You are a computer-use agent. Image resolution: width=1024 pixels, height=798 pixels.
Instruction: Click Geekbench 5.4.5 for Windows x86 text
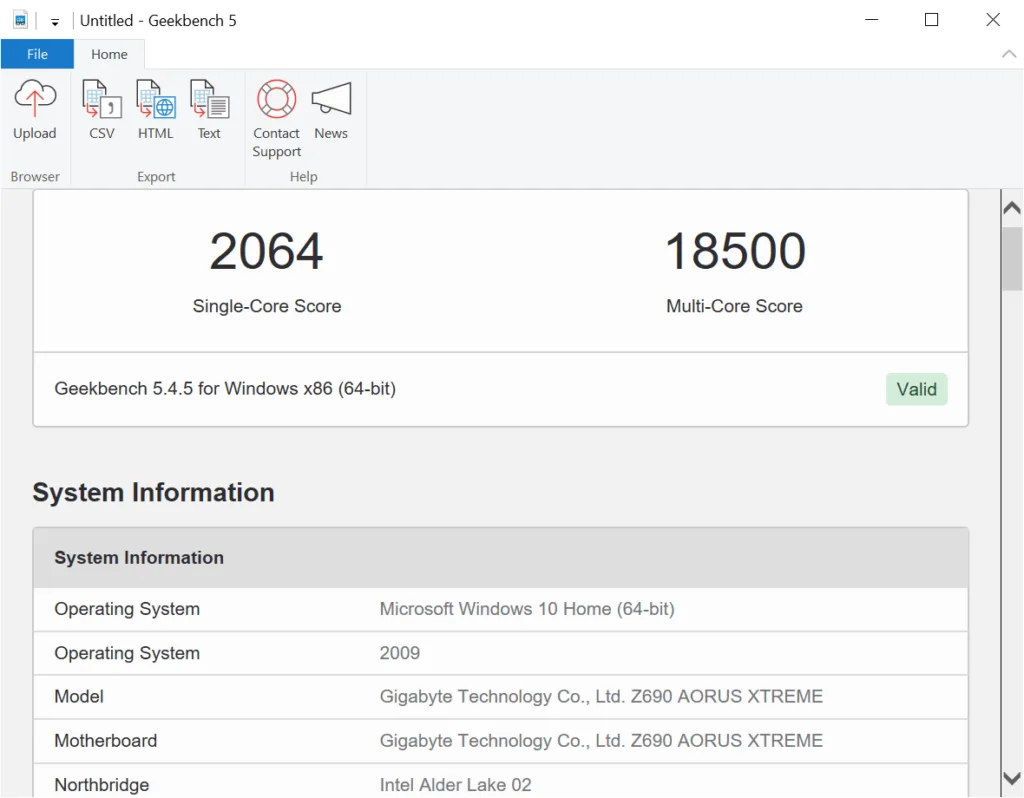pyautogui.click(x=225, y=389)
